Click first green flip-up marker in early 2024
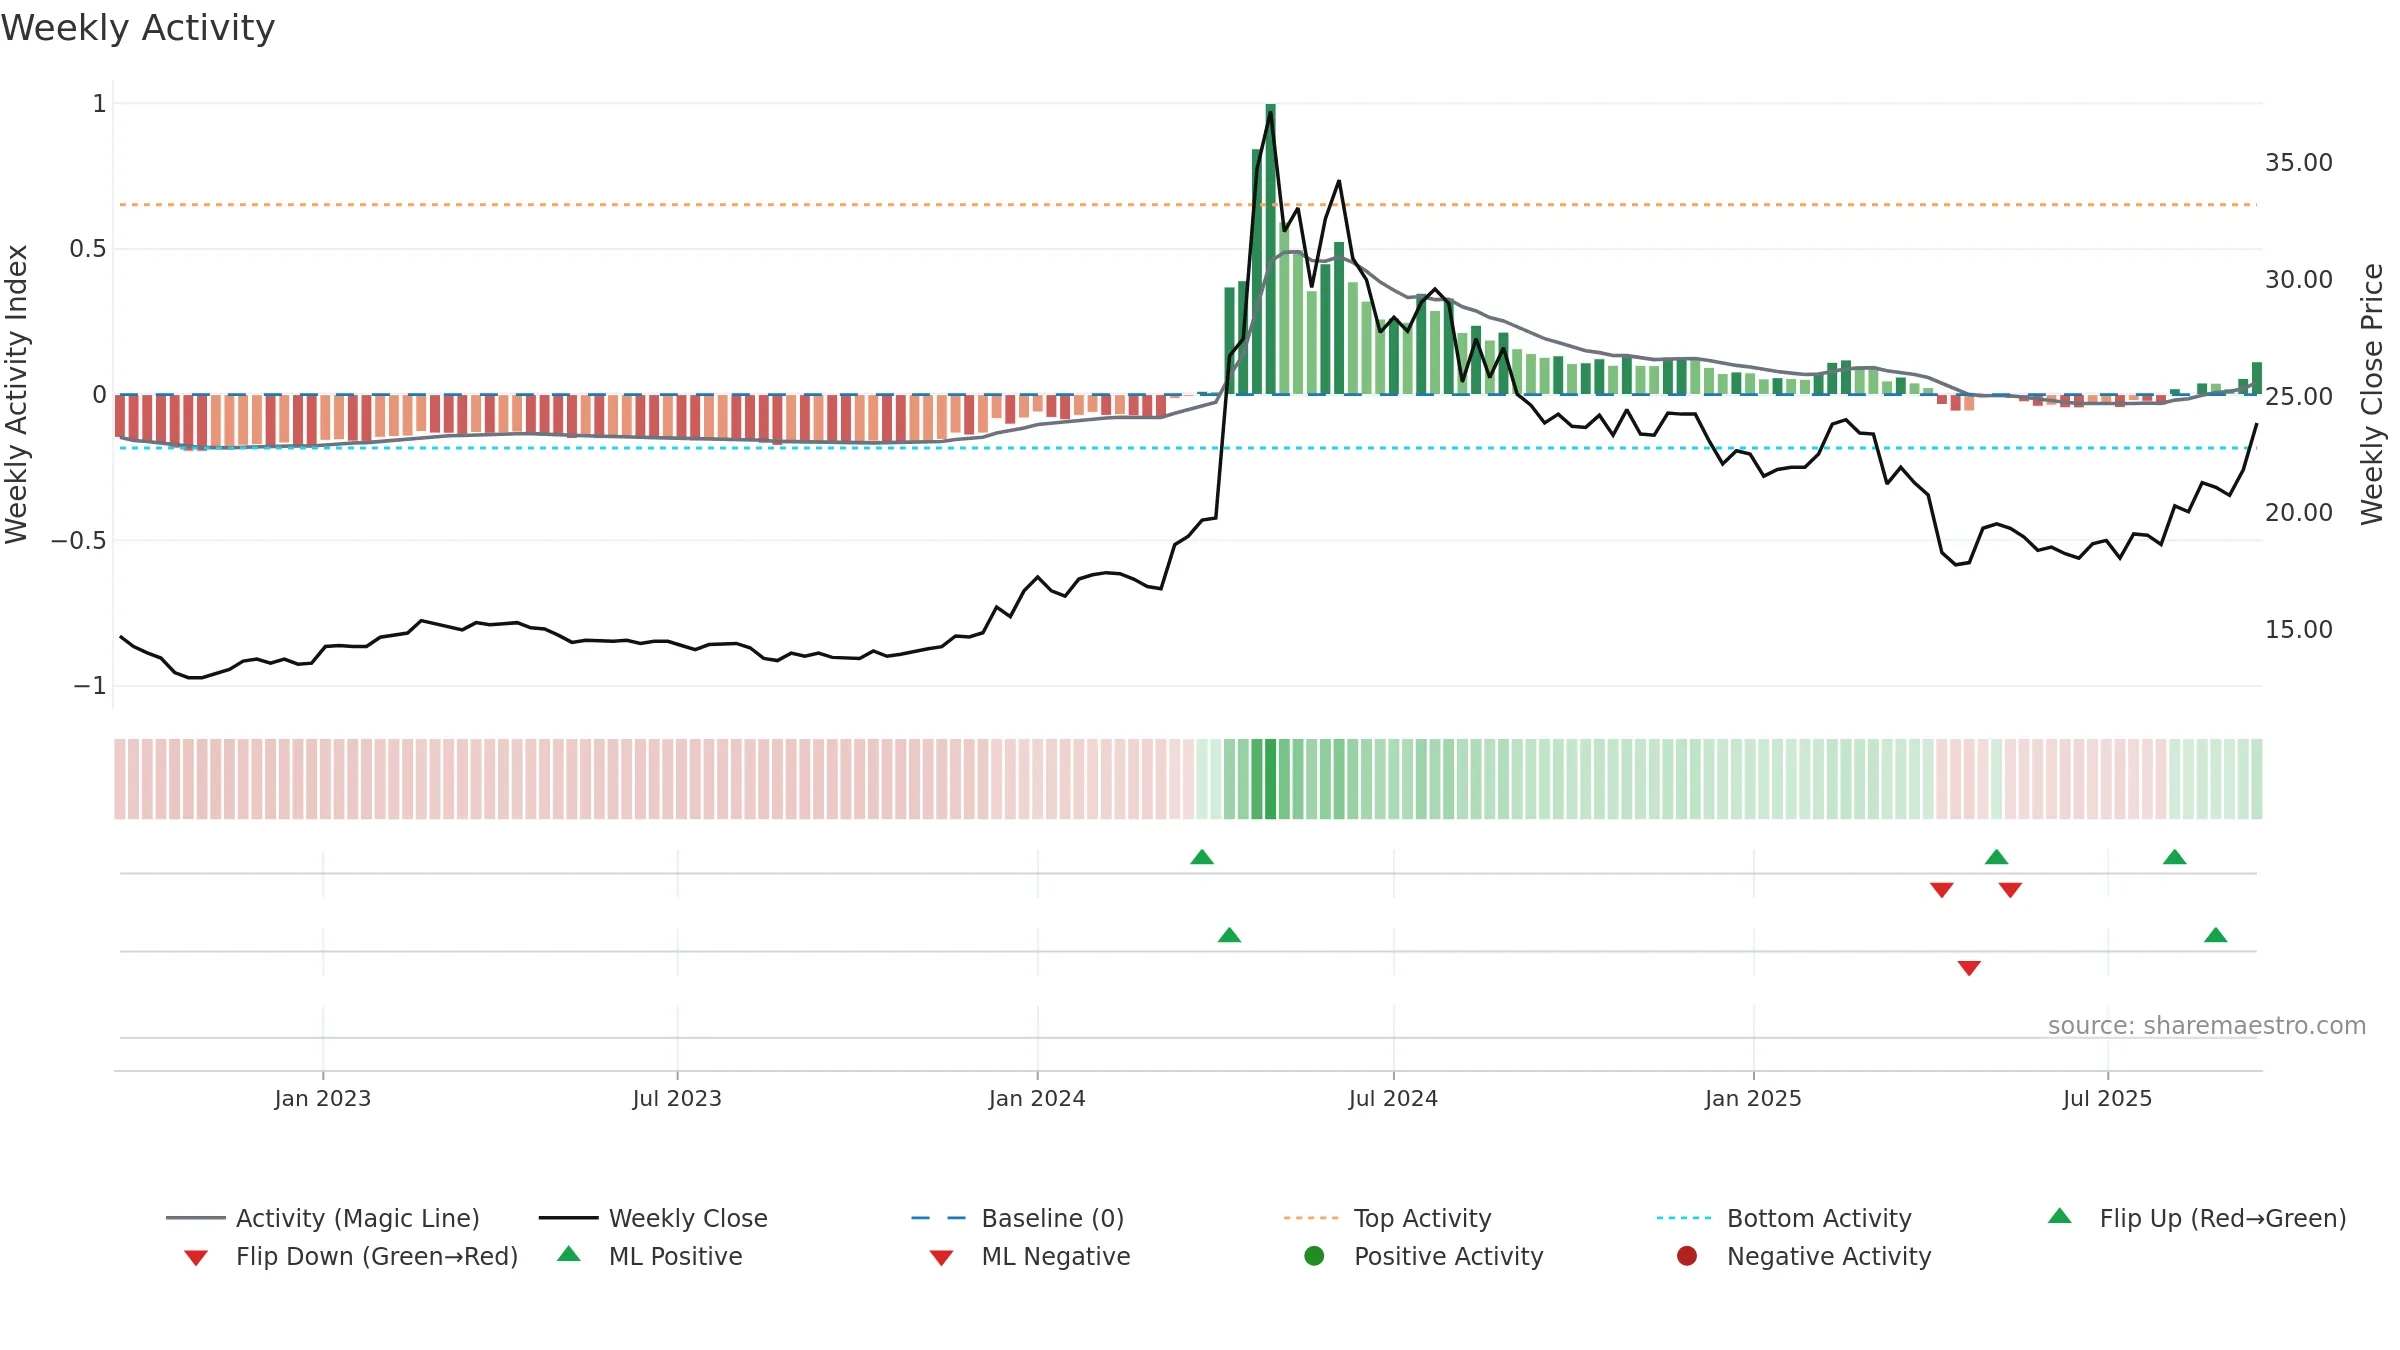The width and height of the screenshot is (2400, 1350). tap(1202, 857)
